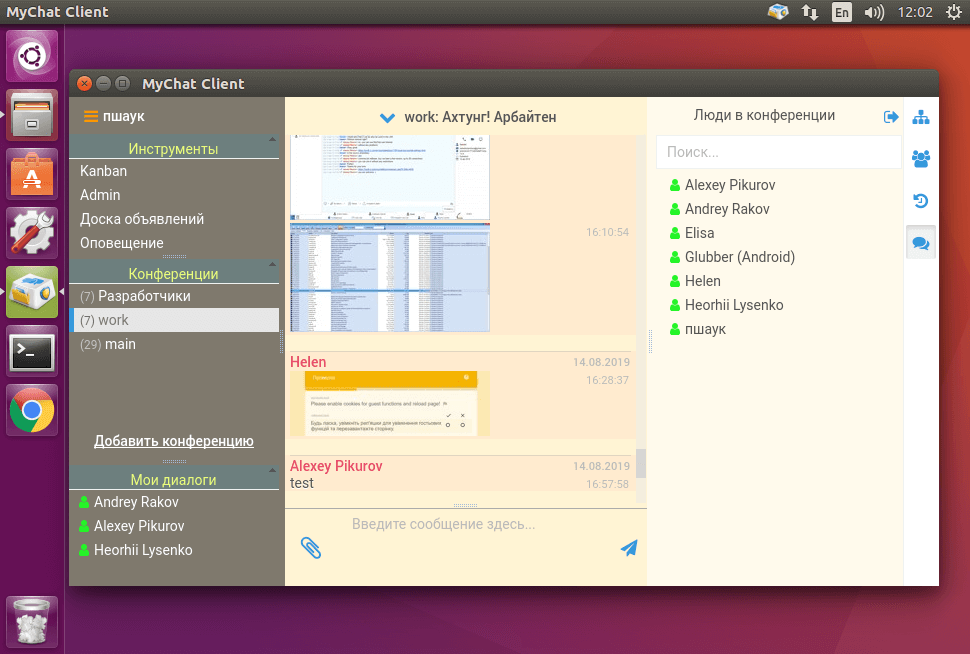Click the online status dot beside Helen
Viewport: 970px width, 654px height.
(673, 281)
